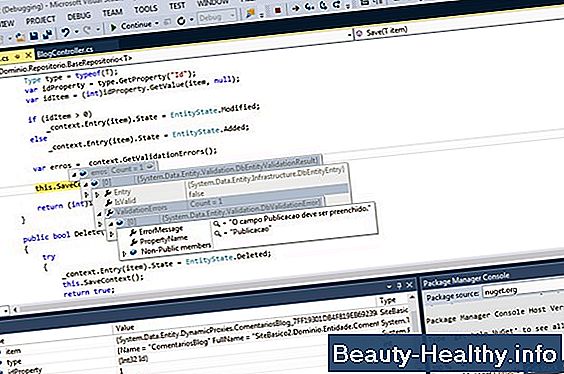Expand the Non-Public members node

[x=124, y=253]
